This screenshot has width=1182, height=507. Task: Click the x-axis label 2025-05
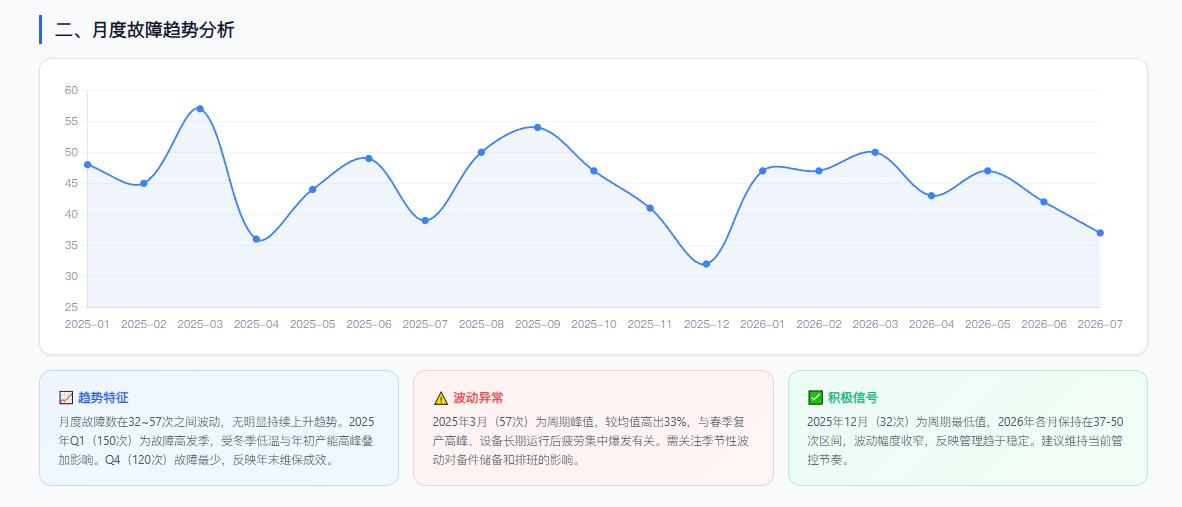(313, 324)
